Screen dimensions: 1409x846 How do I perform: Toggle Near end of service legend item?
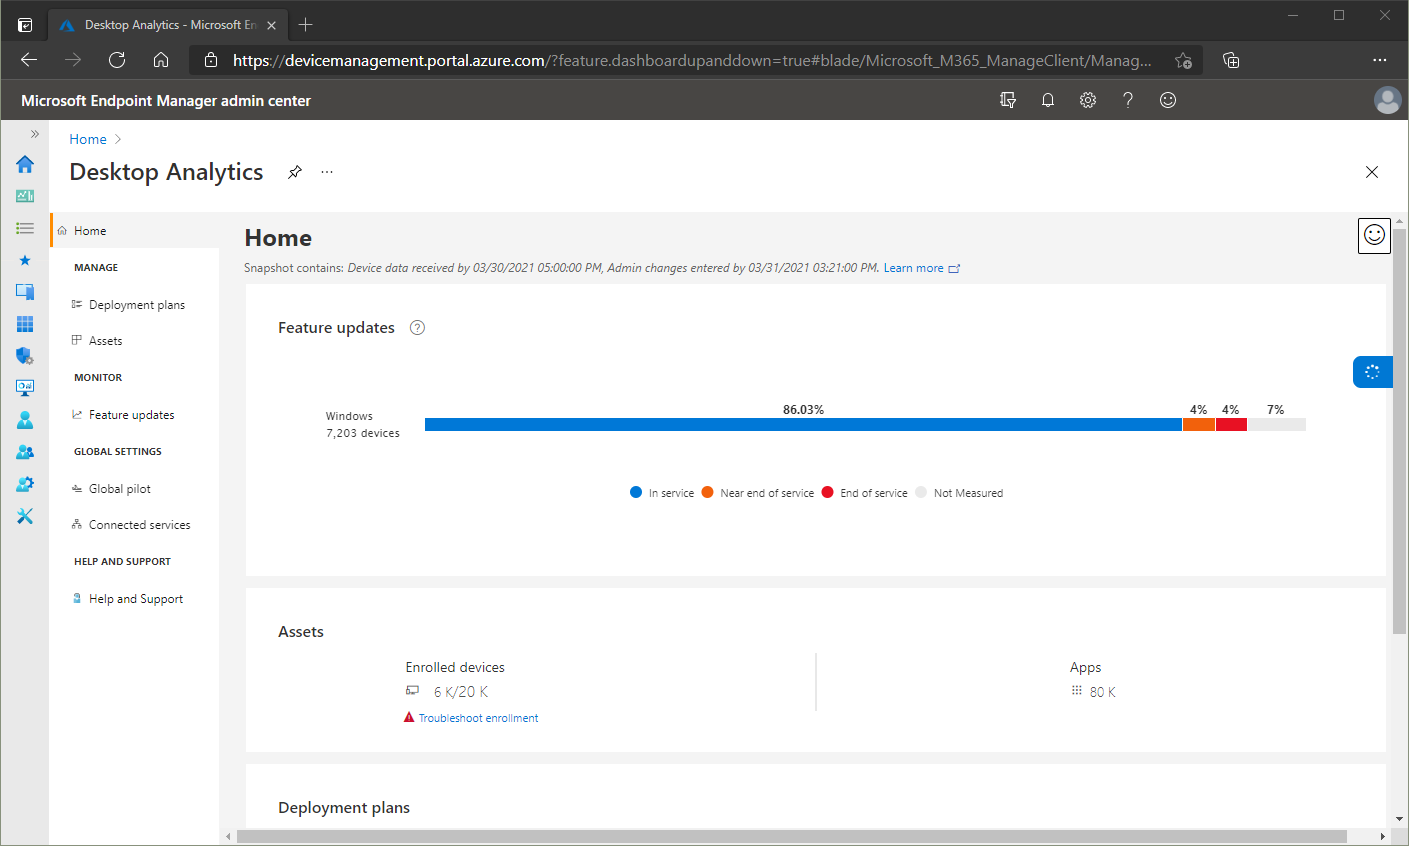click(x=758, y=493)
